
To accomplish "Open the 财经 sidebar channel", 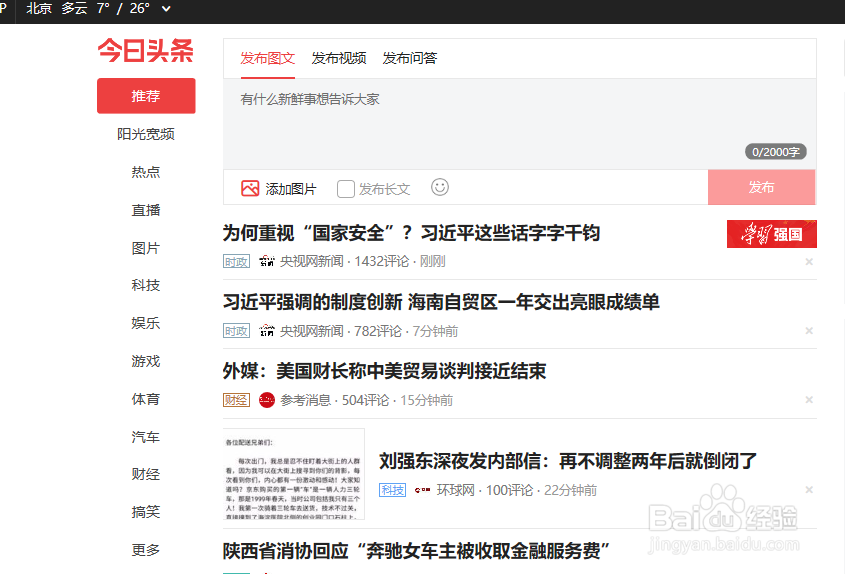I will coord(146,474).
